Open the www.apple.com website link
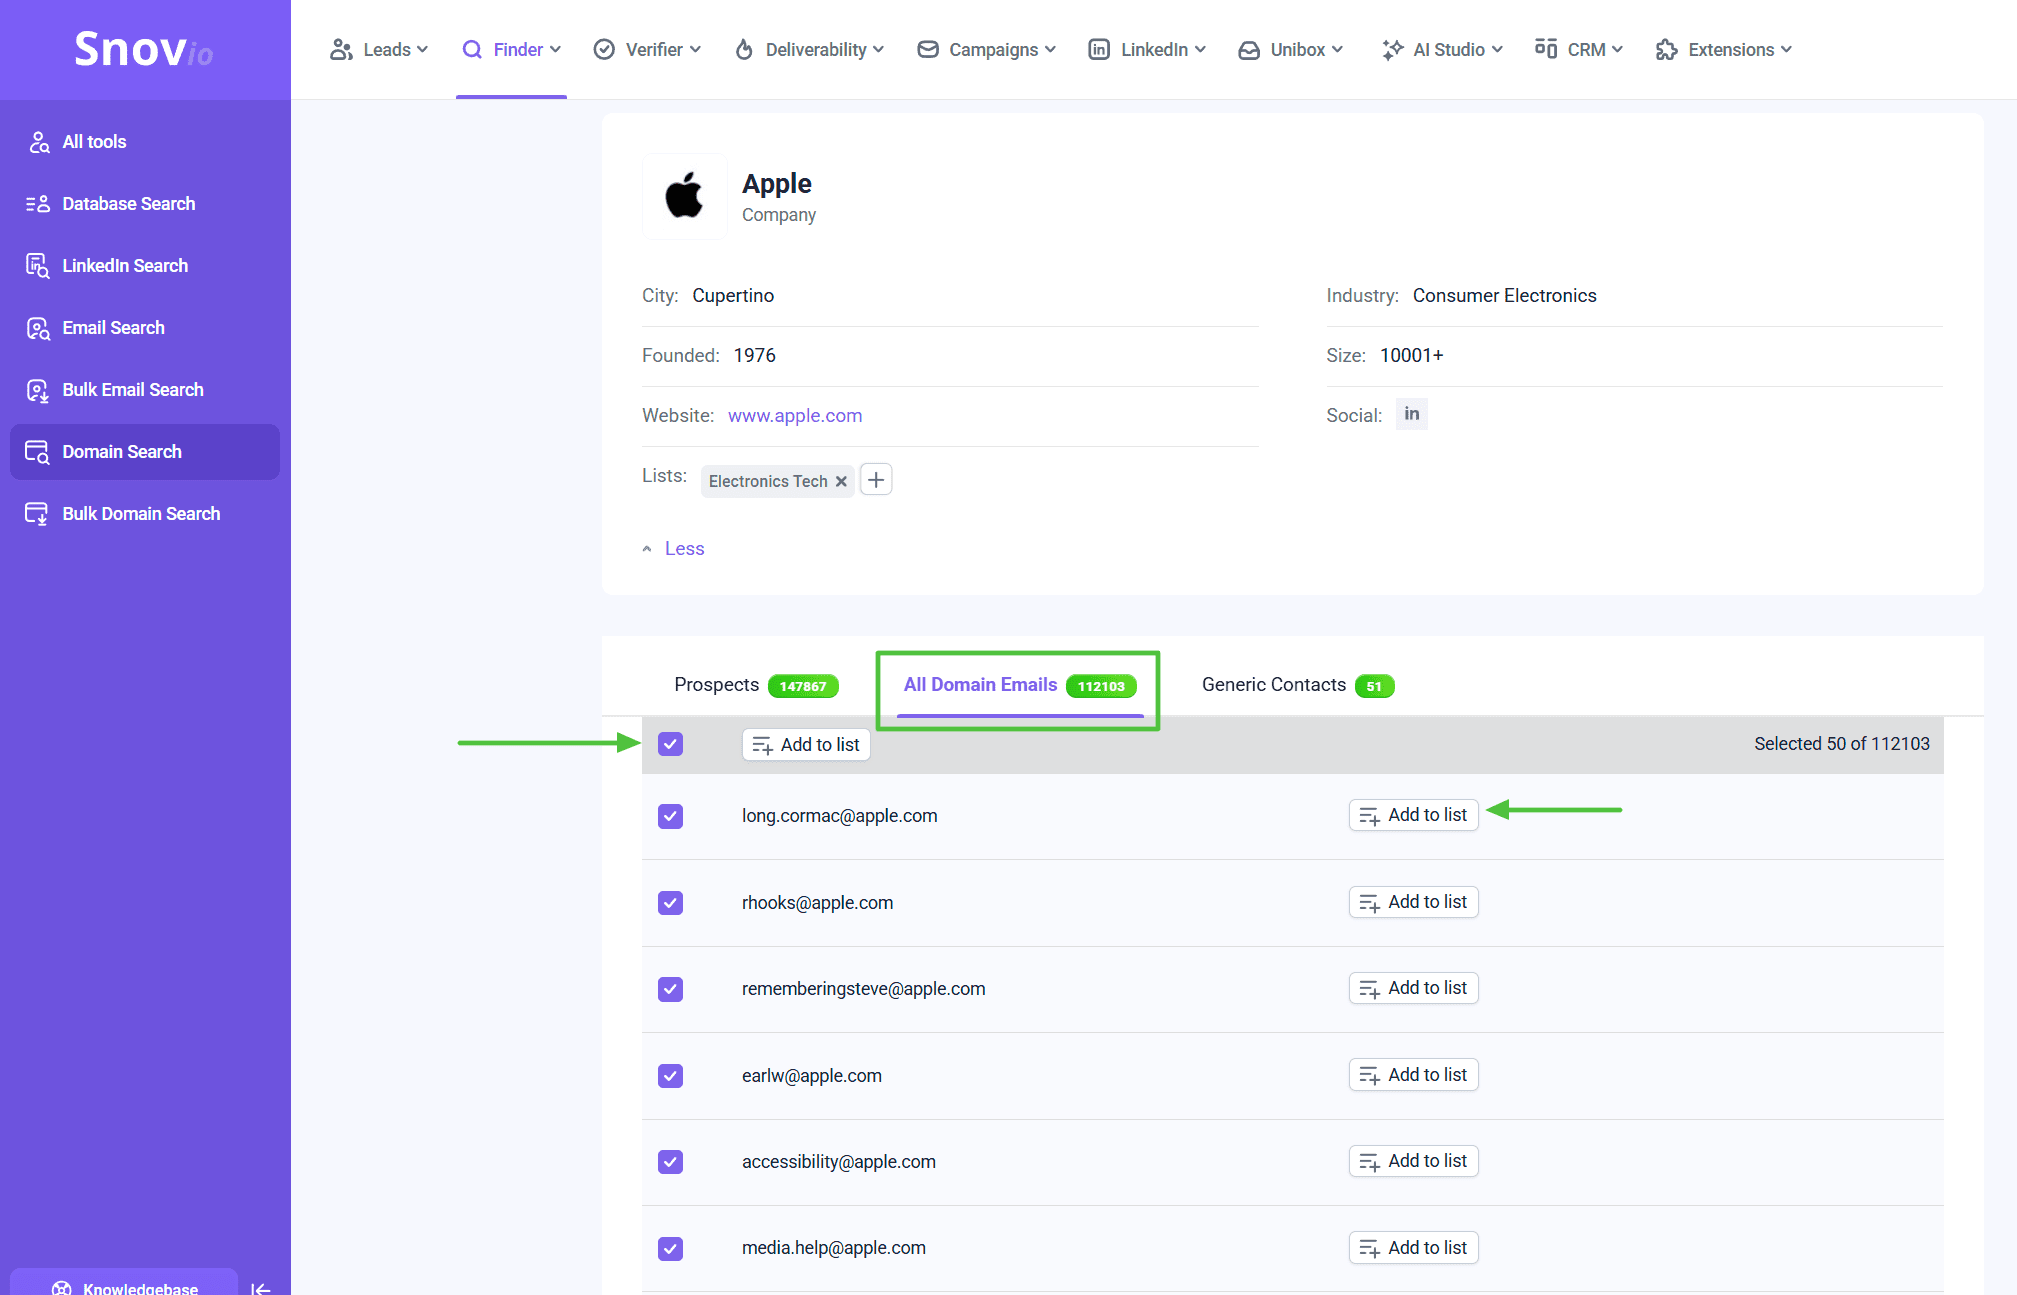 [x=794, y=416]
